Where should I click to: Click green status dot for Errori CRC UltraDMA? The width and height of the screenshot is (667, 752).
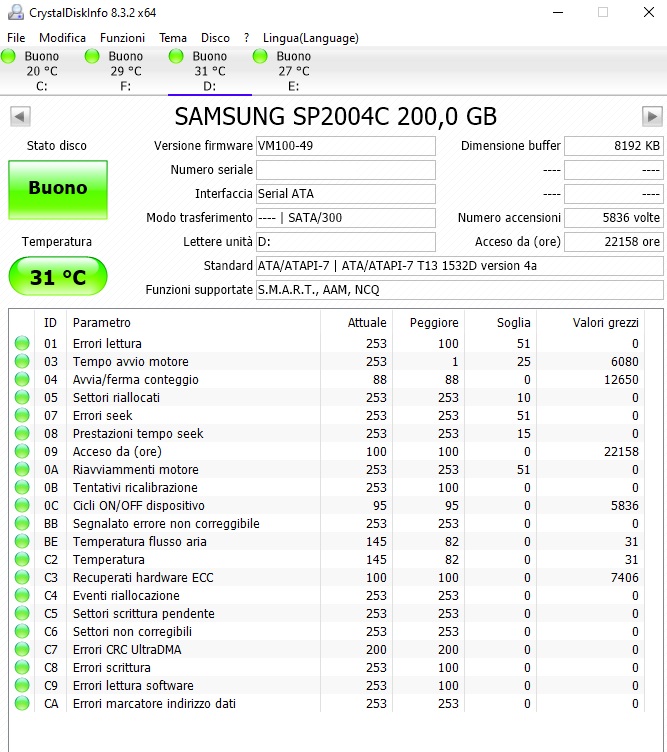[x=22, y=649]
